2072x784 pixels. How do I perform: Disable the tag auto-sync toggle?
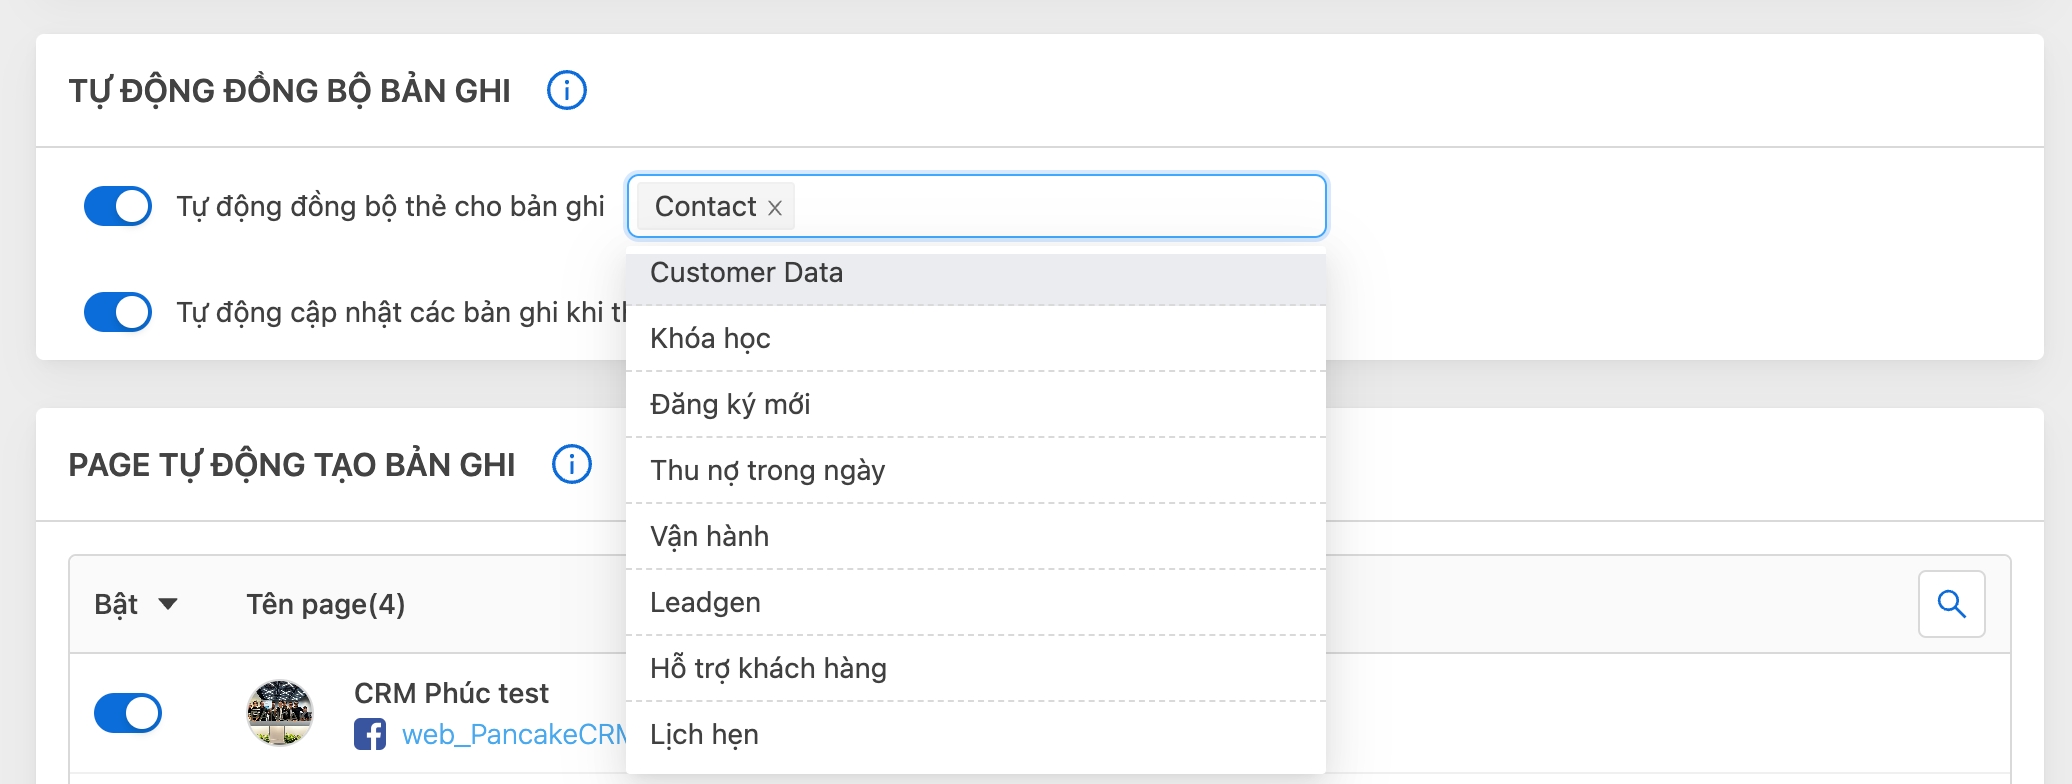118,207
